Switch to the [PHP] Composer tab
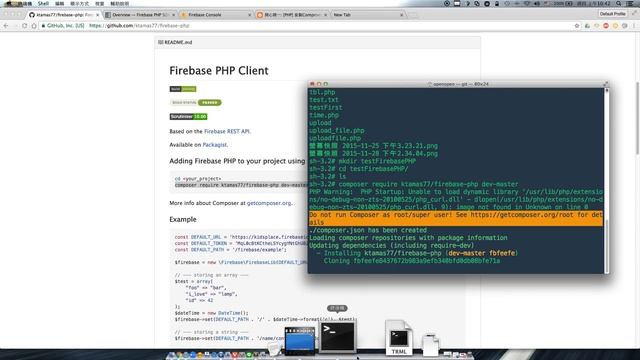The height and width of the screenshot is (360, 640). coord(291,15)
